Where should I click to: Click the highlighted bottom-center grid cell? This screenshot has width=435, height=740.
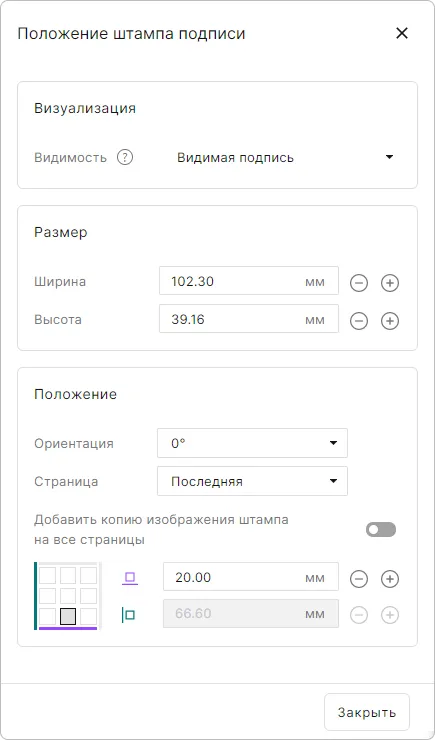click(x=68, y=616)
